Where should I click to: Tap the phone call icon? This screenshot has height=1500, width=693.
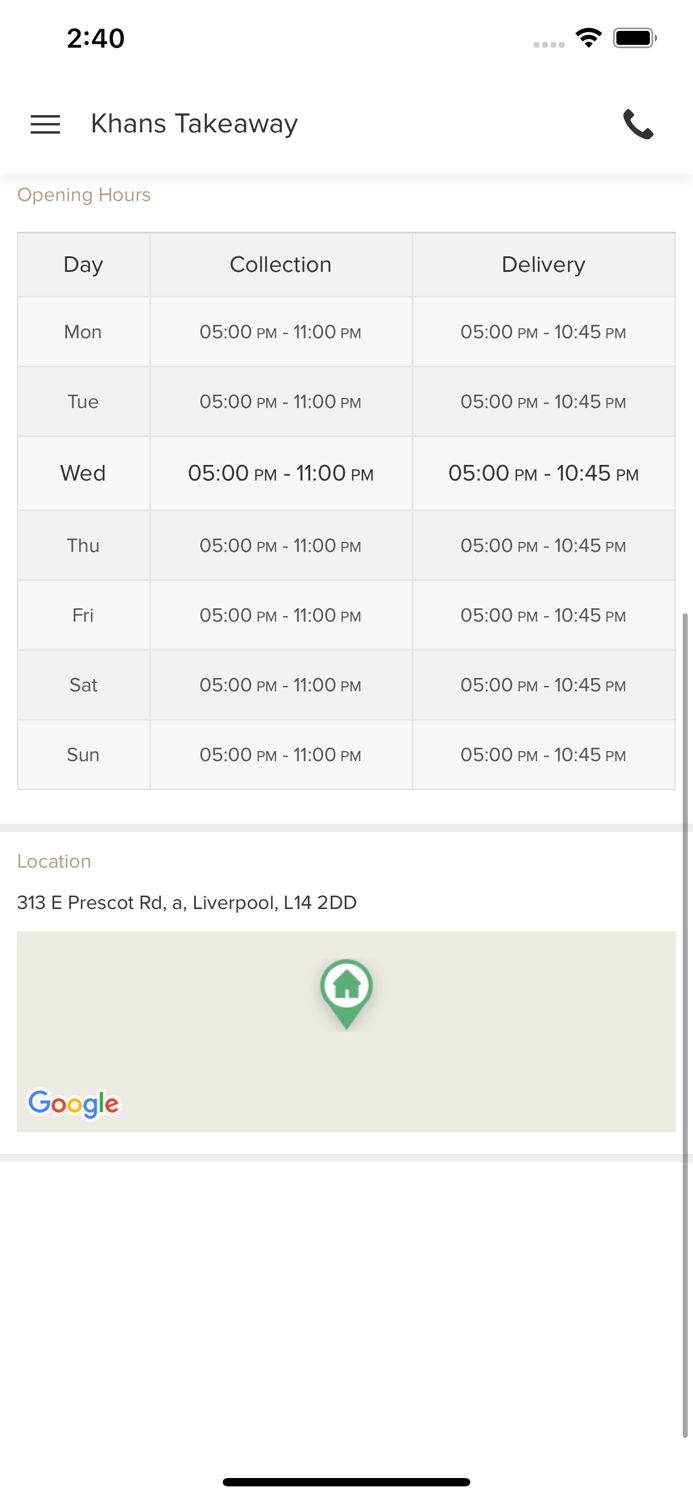click(638, 124)
